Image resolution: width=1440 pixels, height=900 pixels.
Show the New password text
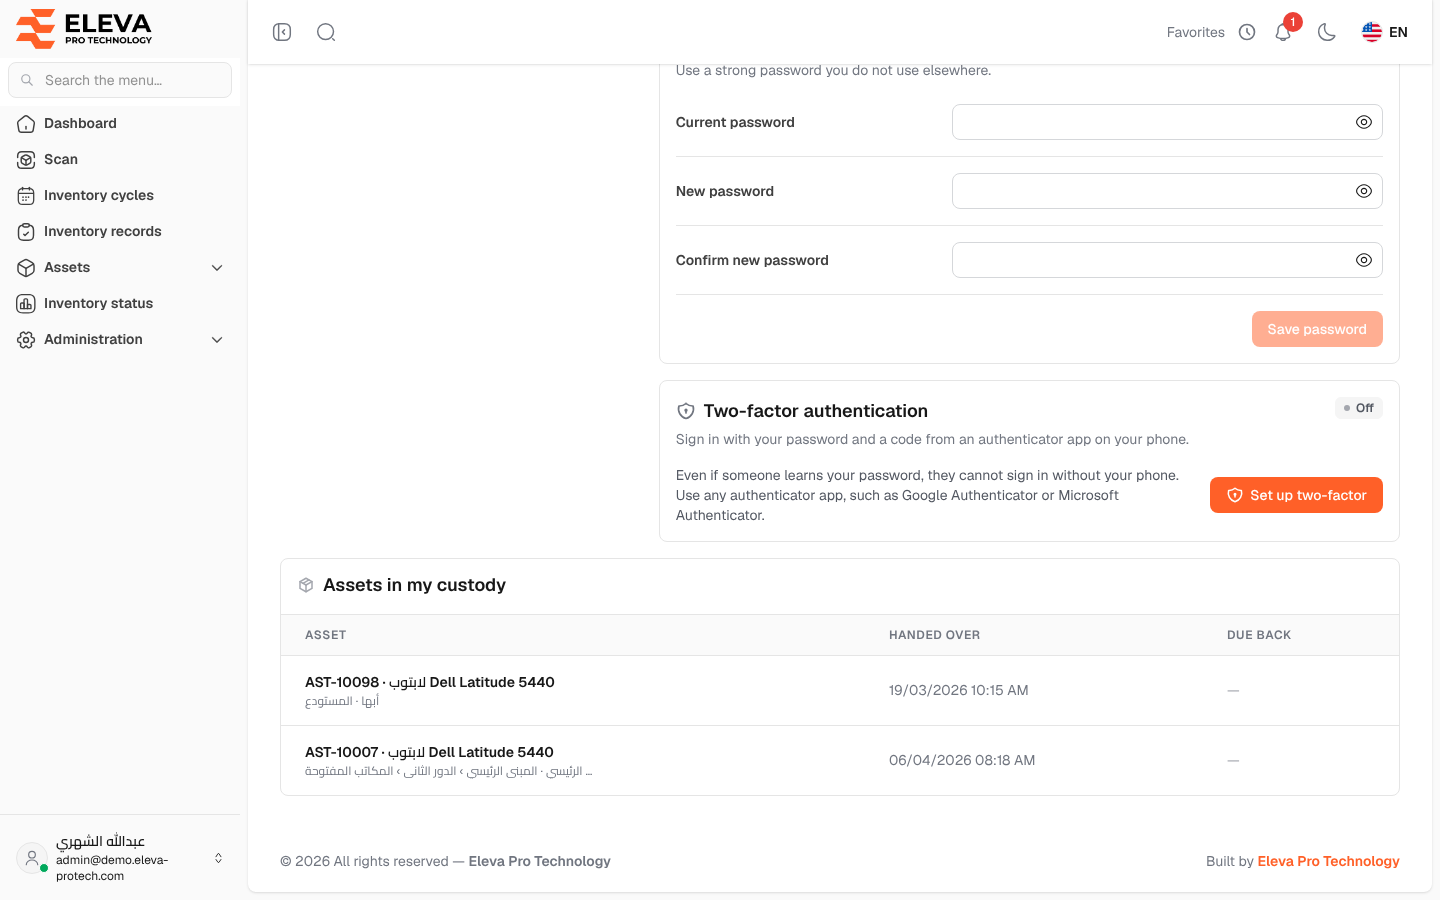[x=1363, y=191]
